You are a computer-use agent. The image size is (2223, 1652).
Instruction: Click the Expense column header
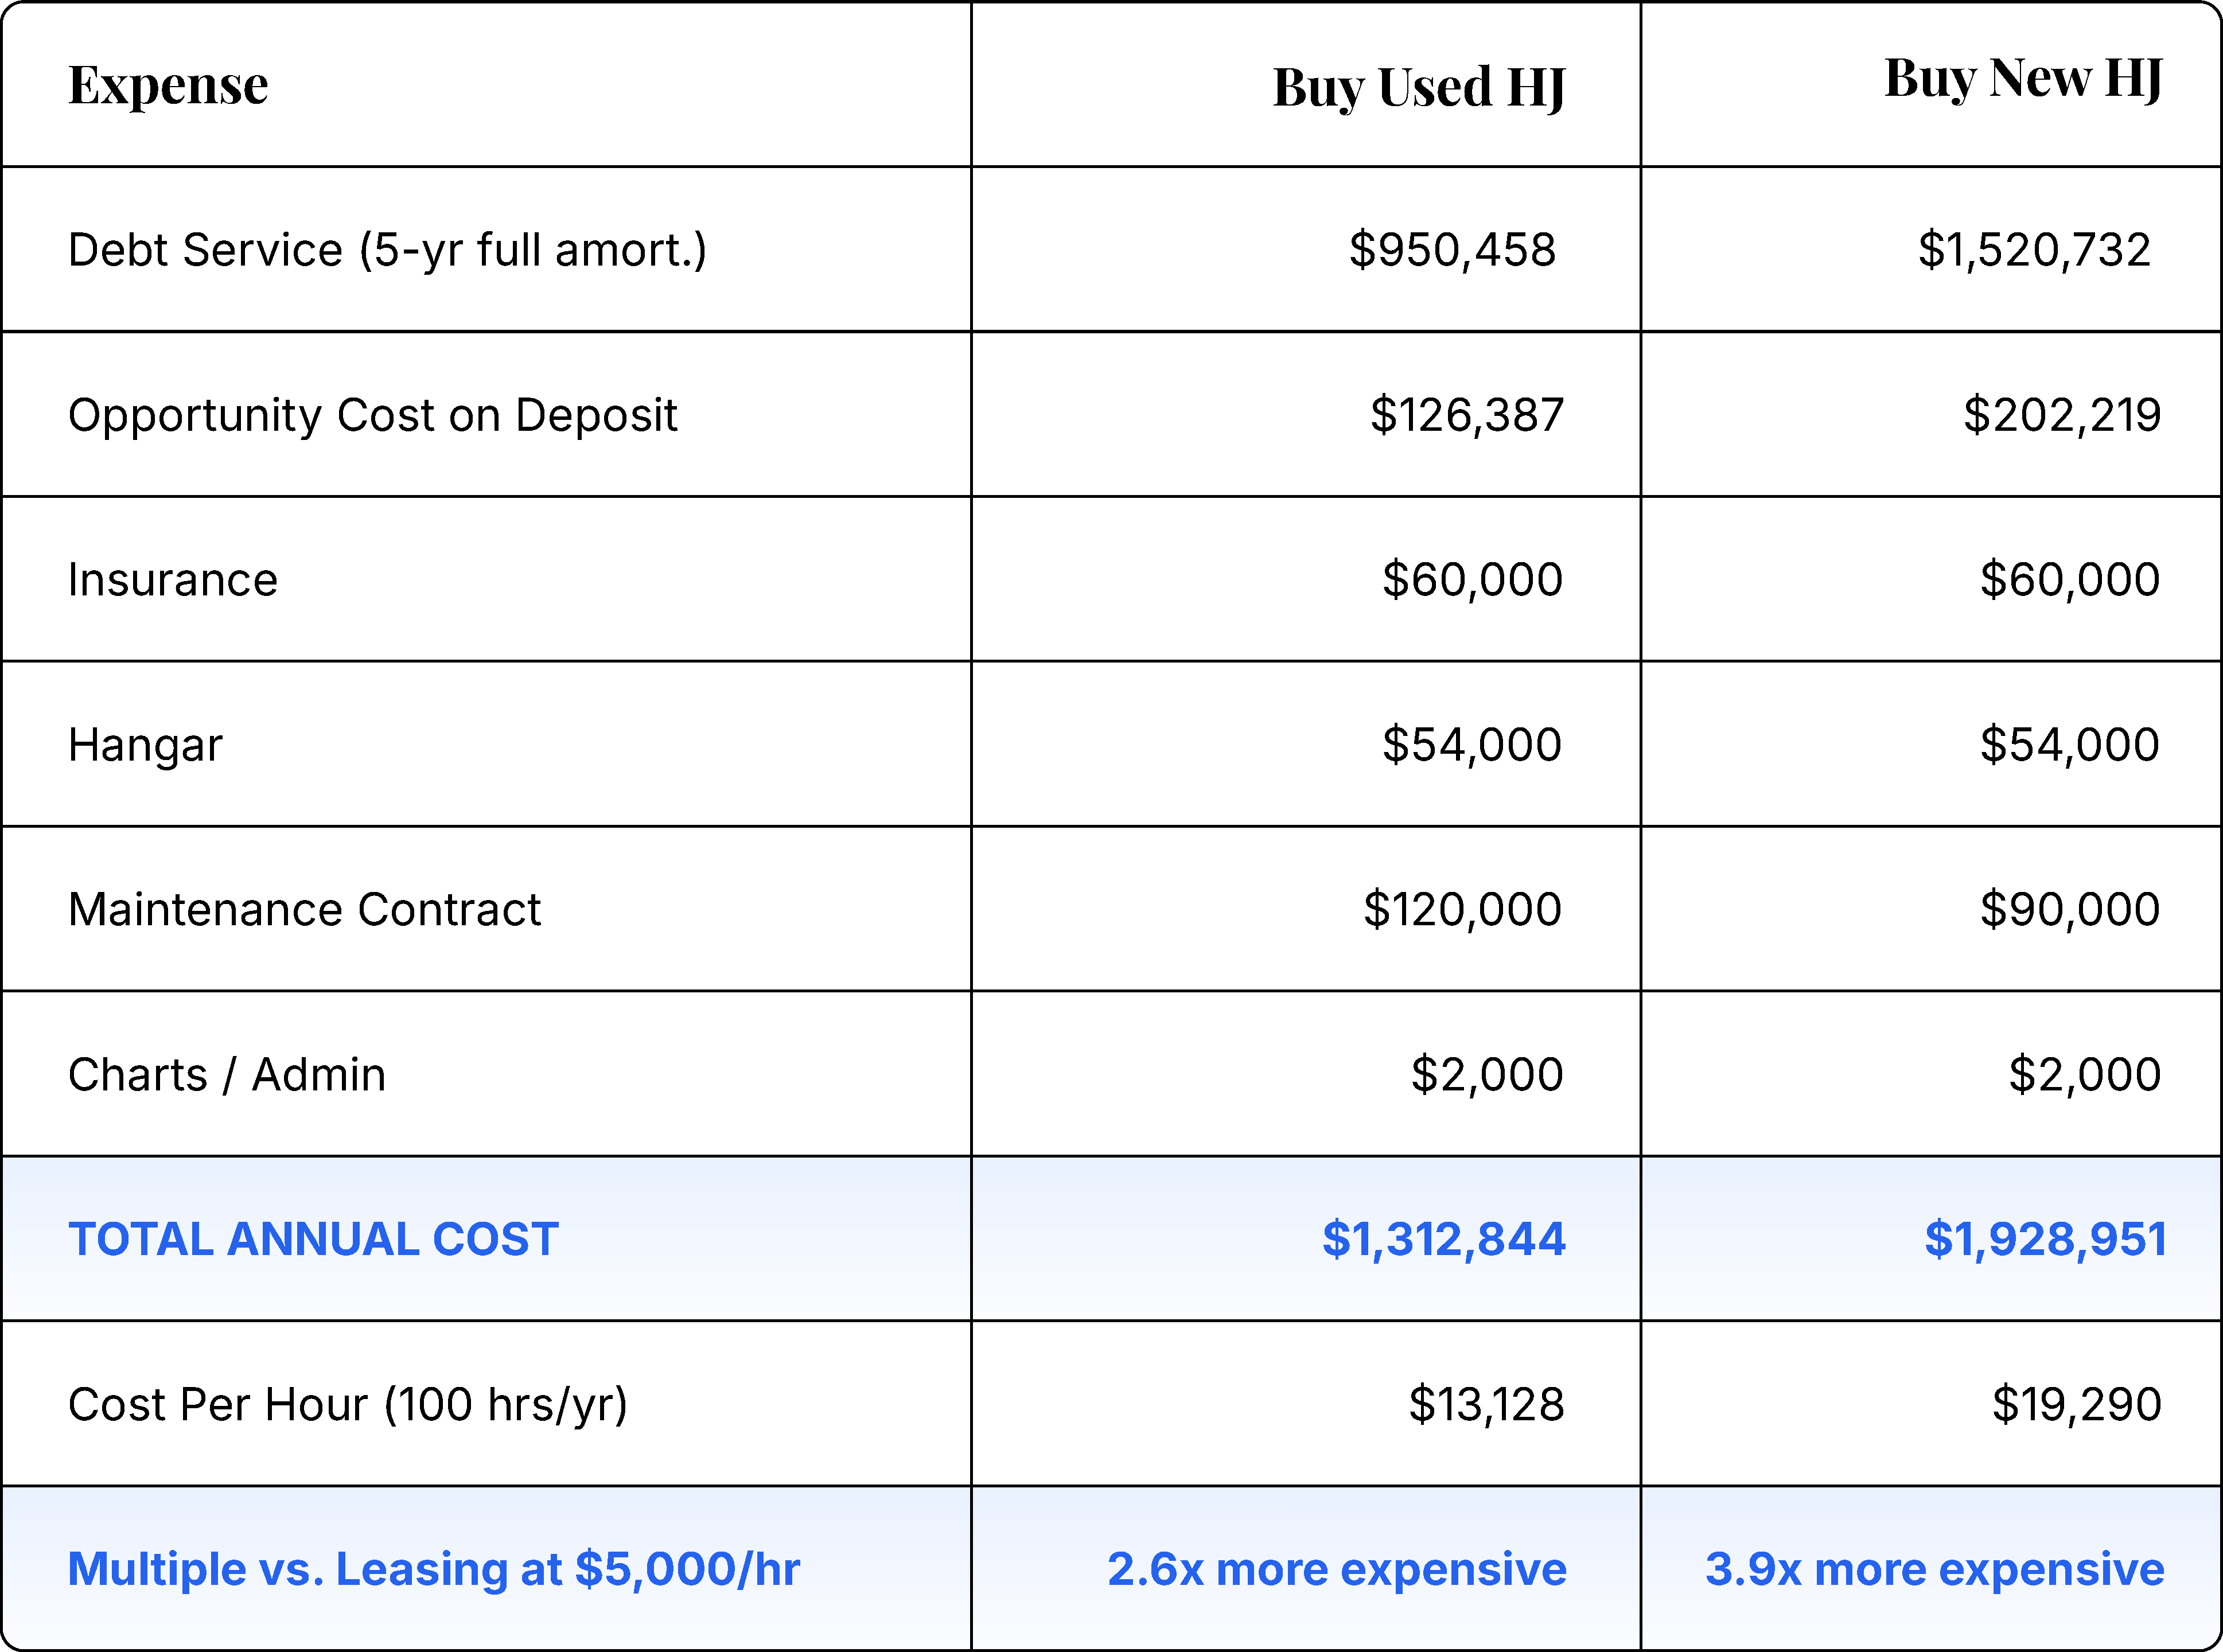pyautogui.click(x=168, y=85)
